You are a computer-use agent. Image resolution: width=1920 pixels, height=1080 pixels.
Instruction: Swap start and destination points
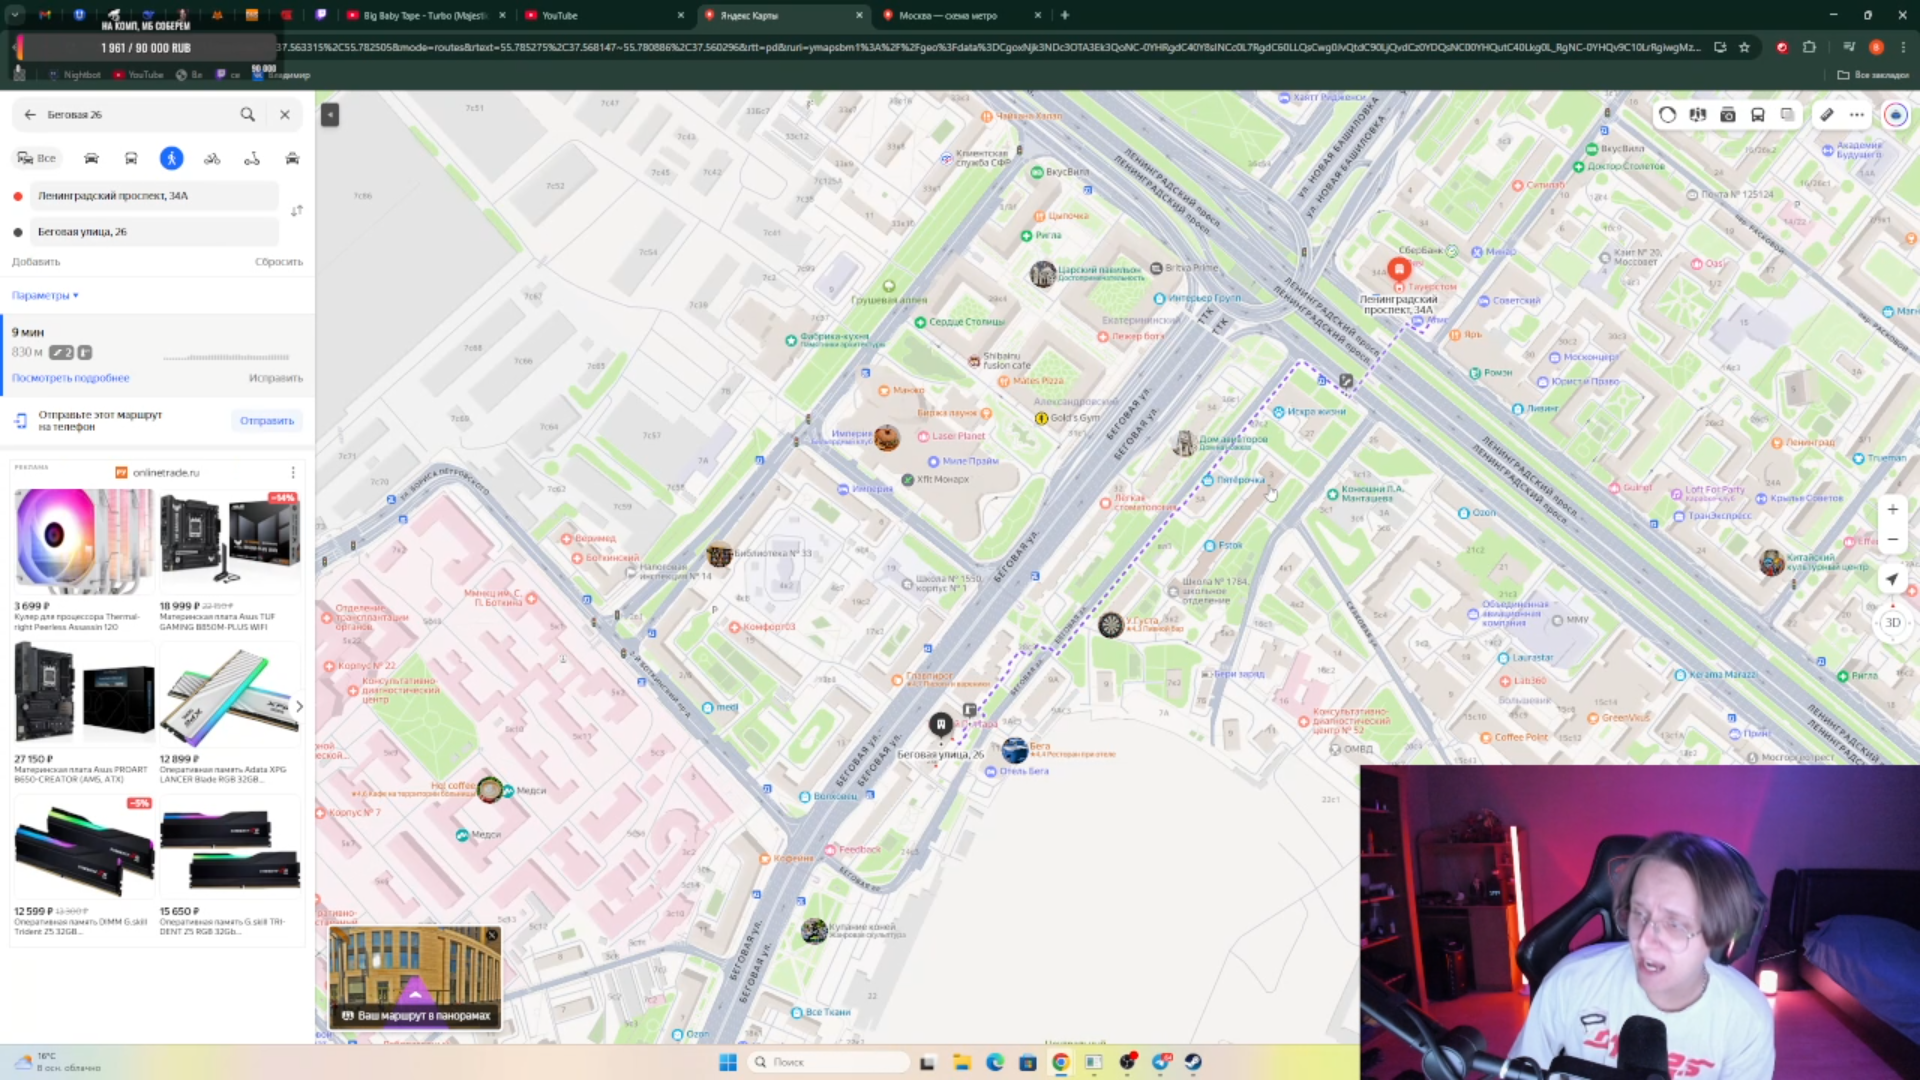297,211
